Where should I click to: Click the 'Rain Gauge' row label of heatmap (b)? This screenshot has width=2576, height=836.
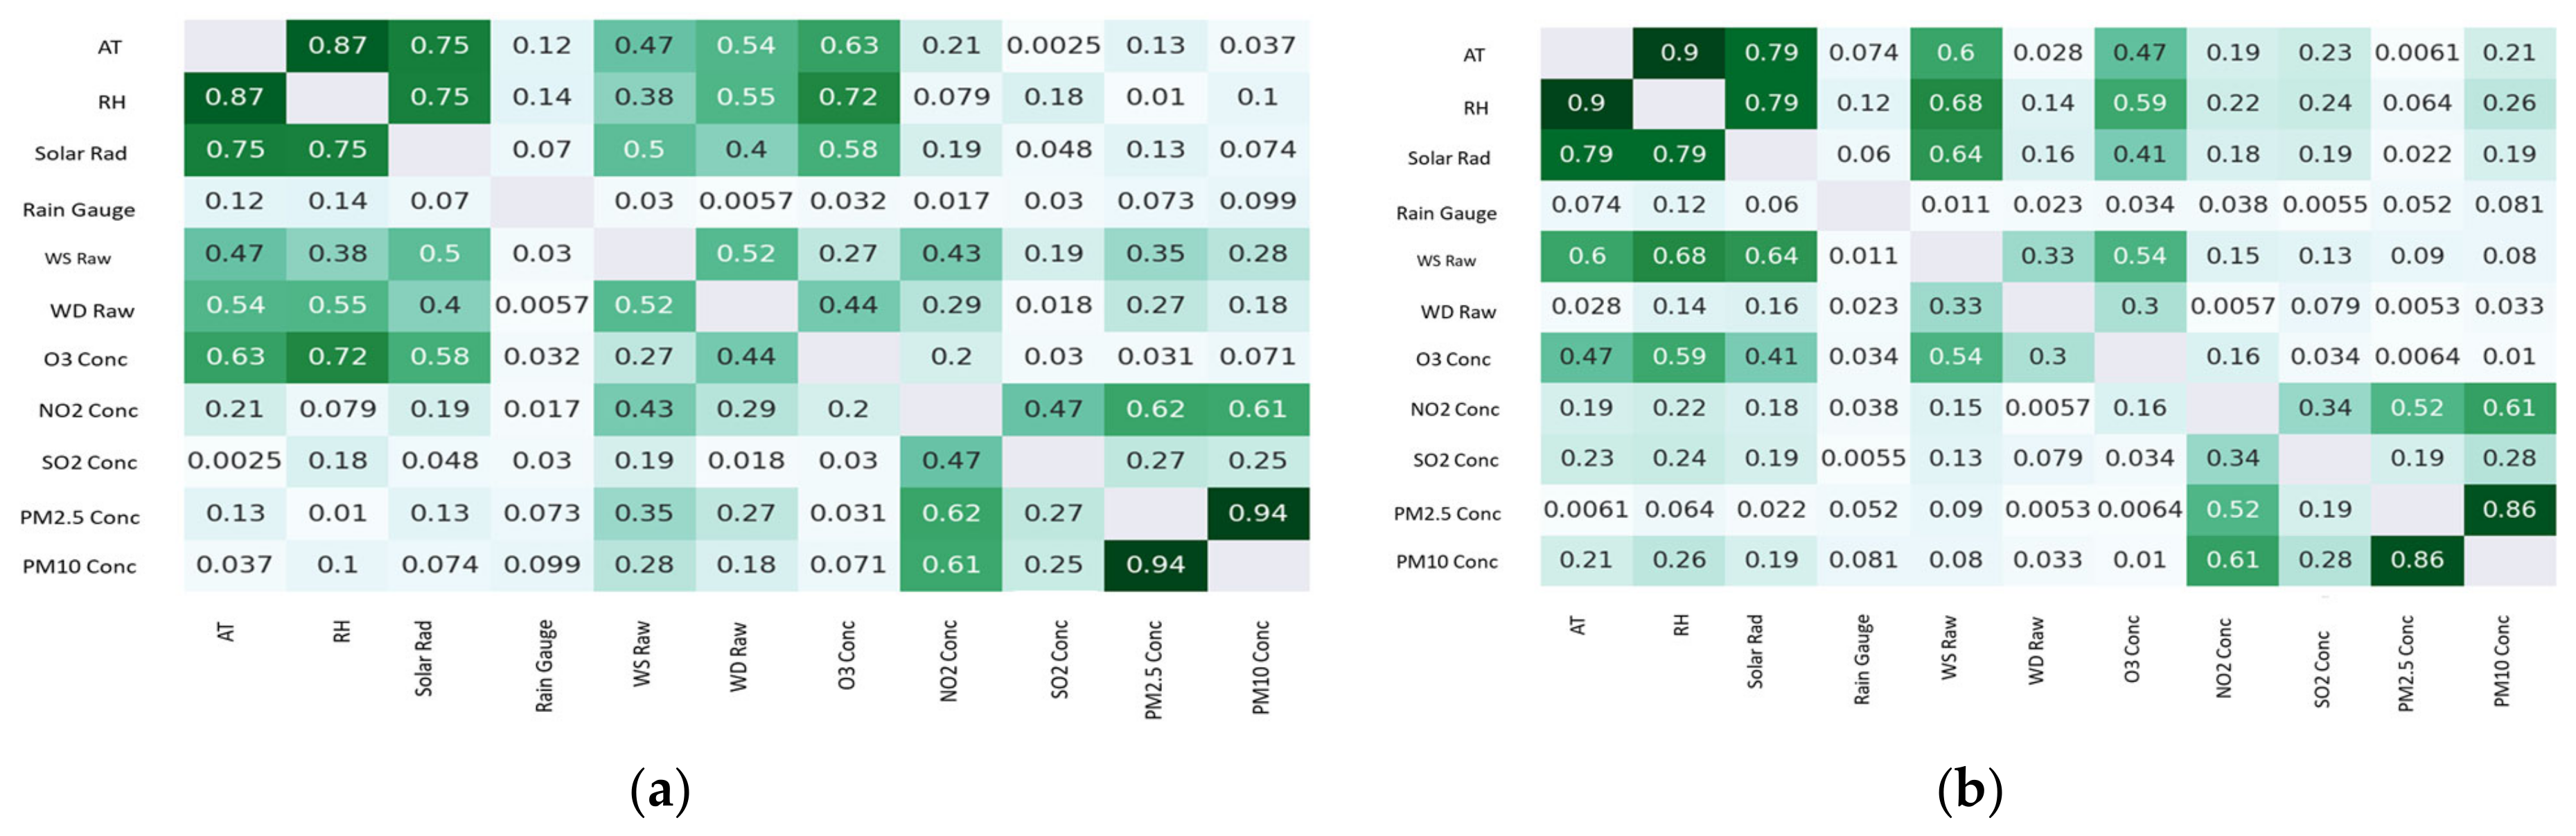tap(1446, 213)
